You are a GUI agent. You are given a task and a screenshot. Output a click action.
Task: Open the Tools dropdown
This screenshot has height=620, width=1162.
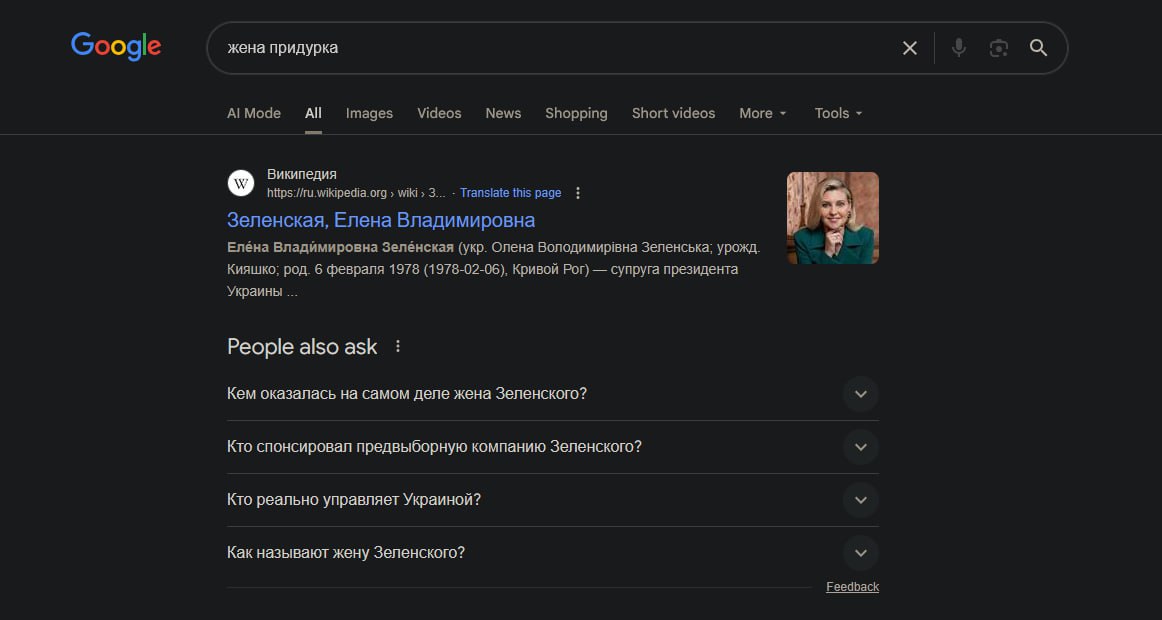coord(838,113)
